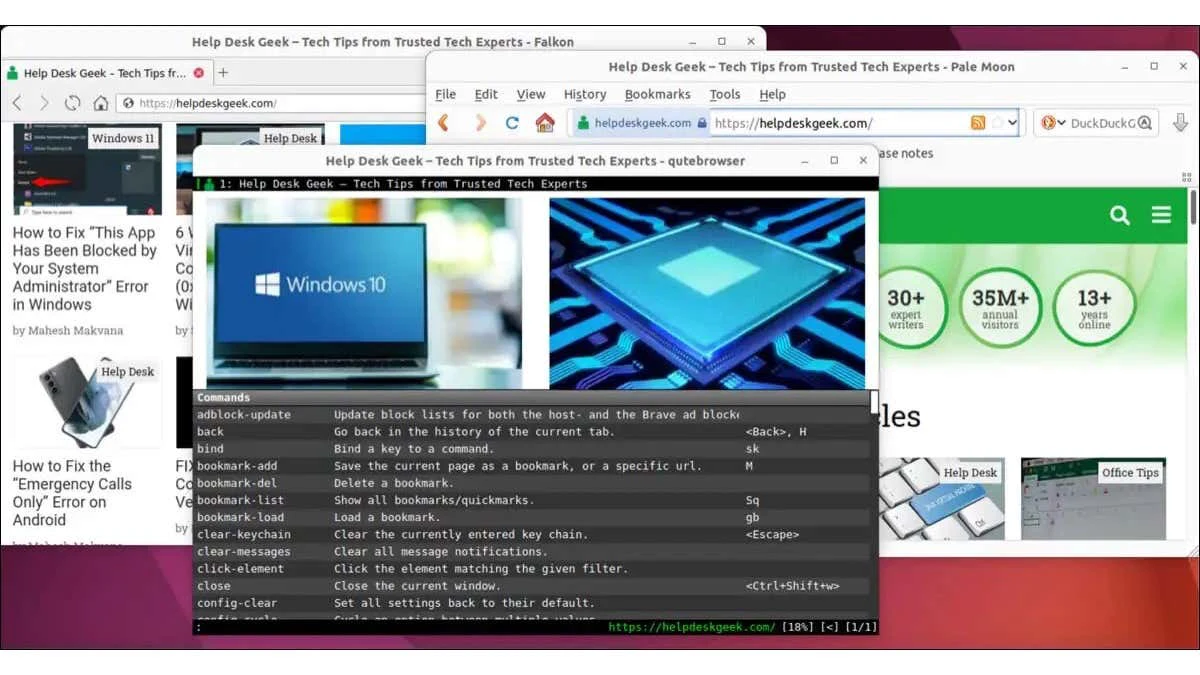The width and height of the screenshot is (1200, 675).
Task: Open the DuckDuckGo search engine dropdown
Action: [x=1052, y=123]
